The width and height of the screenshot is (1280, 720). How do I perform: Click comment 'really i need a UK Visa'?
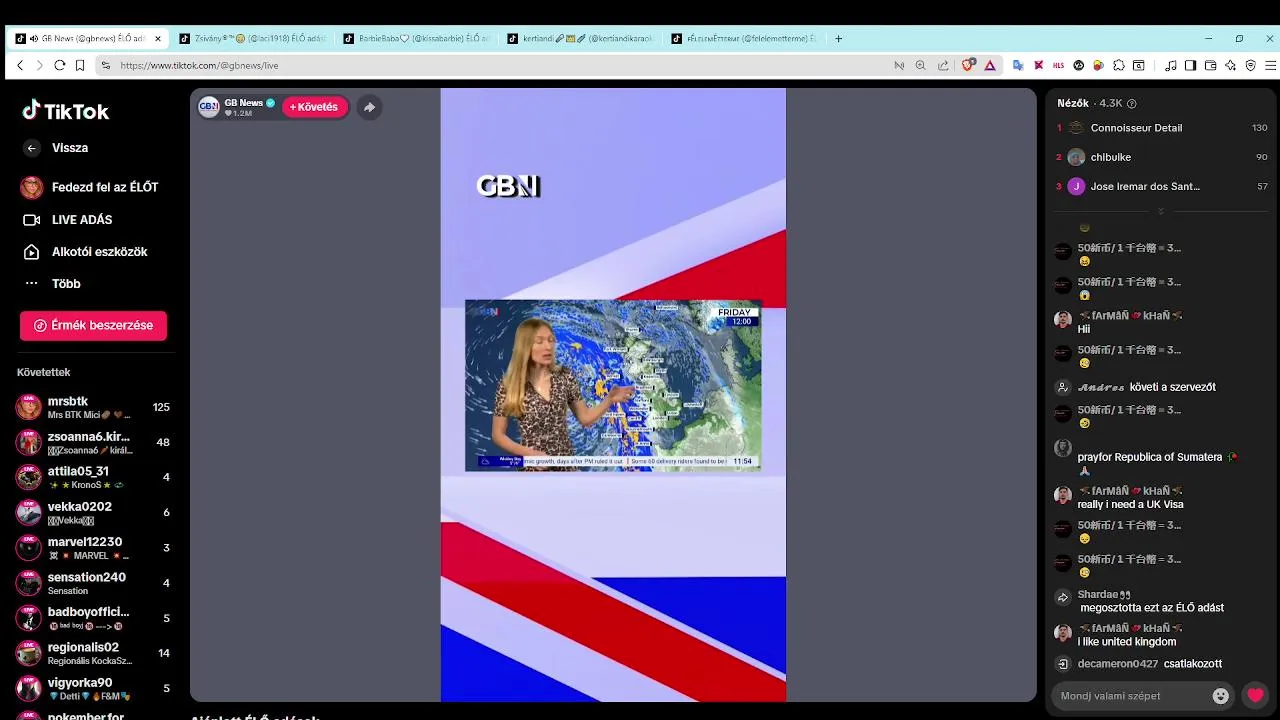pyautogui.click(x=1130, y=504)
